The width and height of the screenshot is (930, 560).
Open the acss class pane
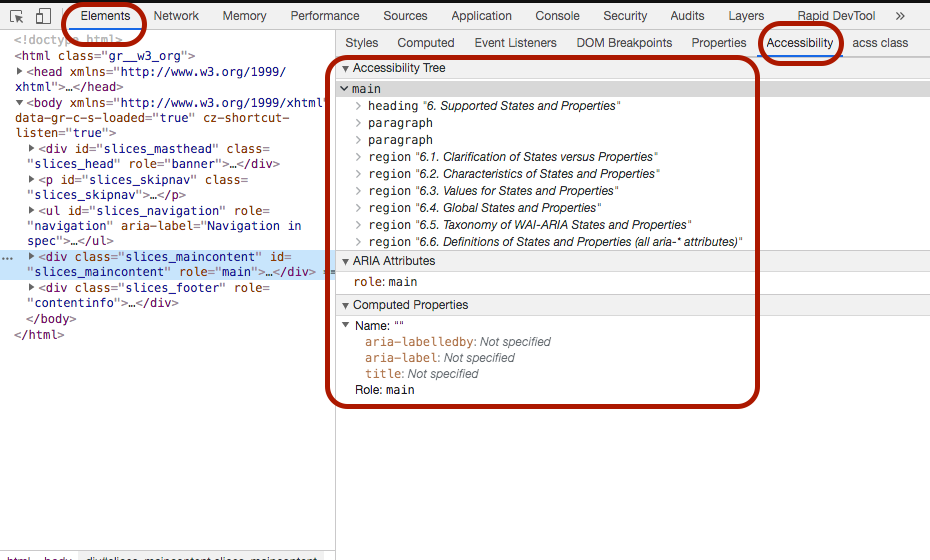880,43
